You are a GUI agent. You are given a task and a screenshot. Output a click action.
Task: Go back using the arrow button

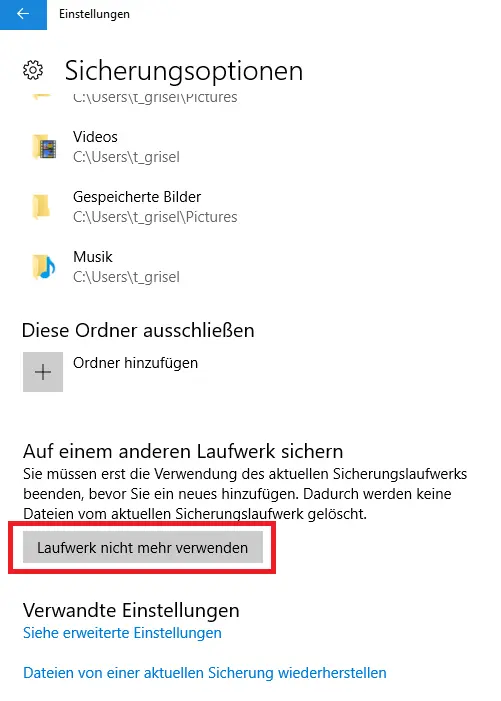23,14
